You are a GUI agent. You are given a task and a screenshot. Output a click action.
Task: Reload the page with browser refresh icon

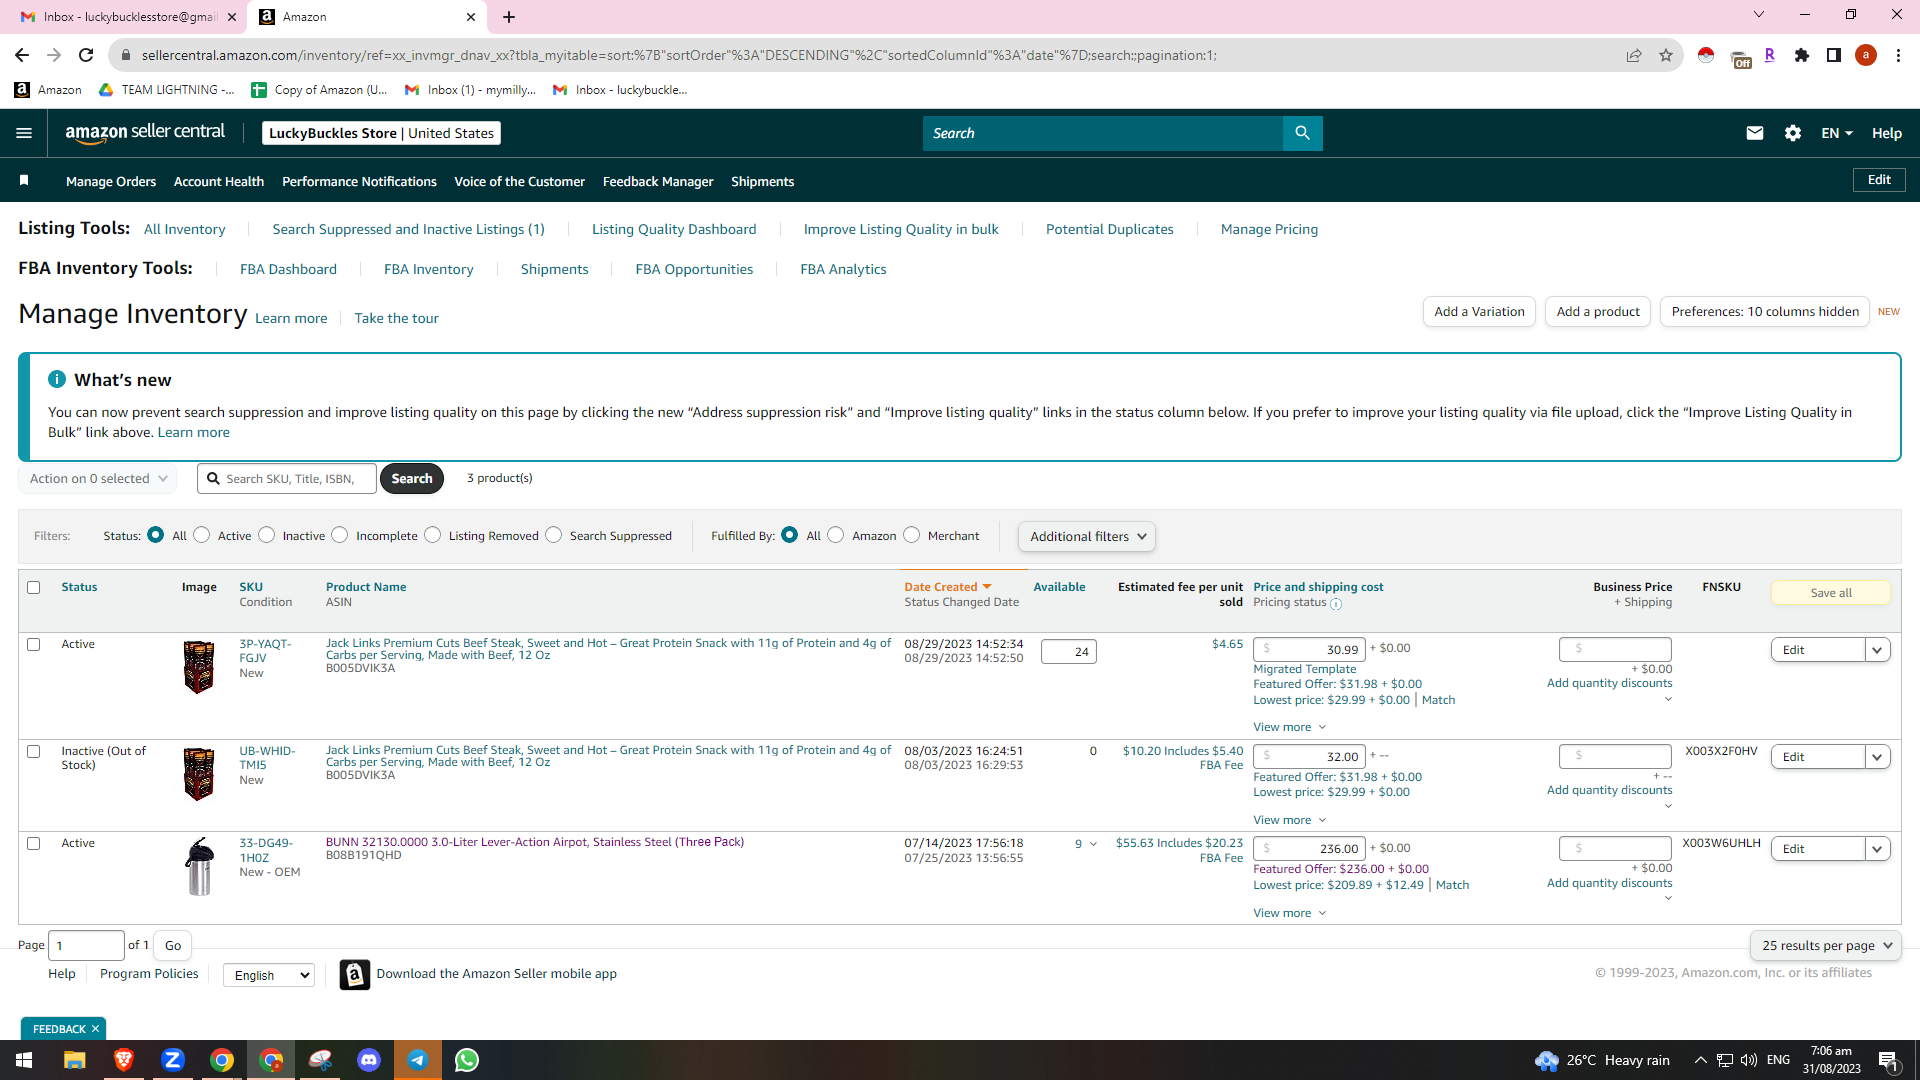[x=86, y=55]
